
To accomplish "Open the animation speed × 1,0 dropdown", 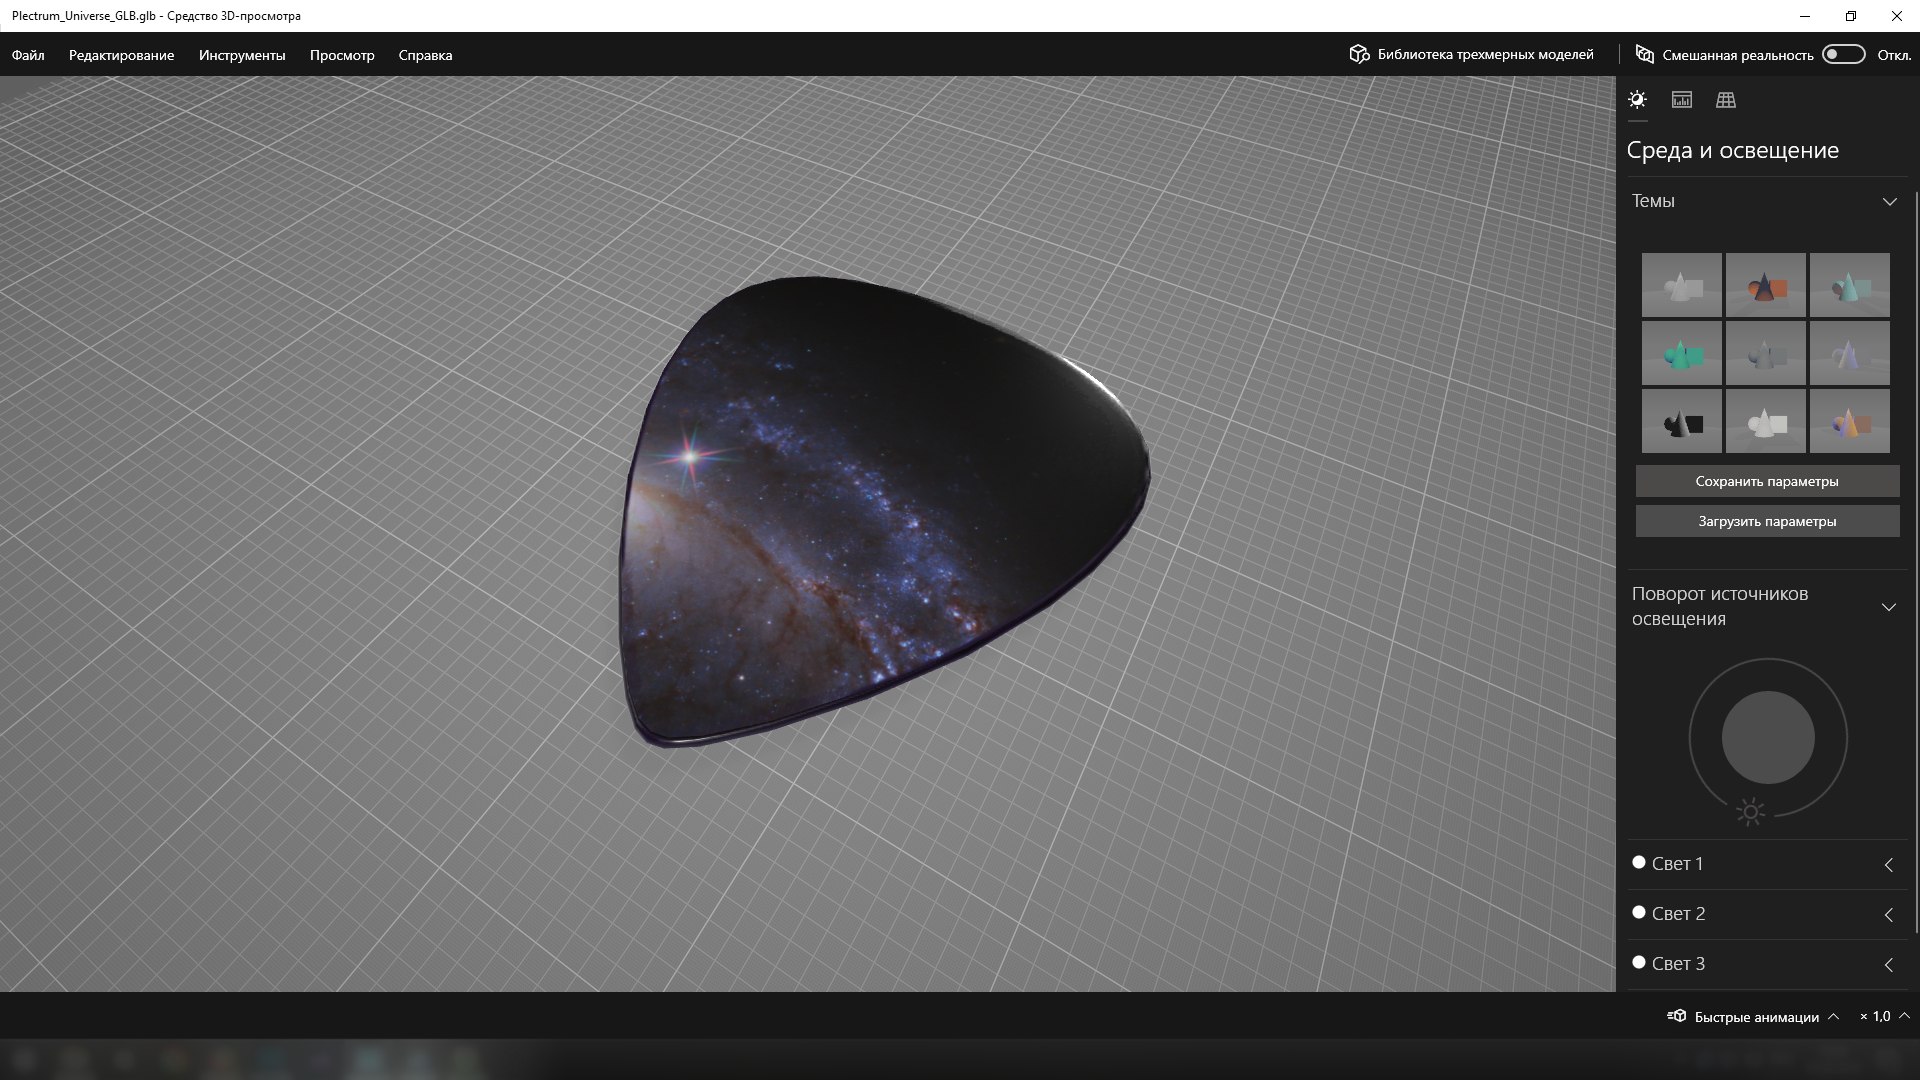I will (x=1885, y=1016).
